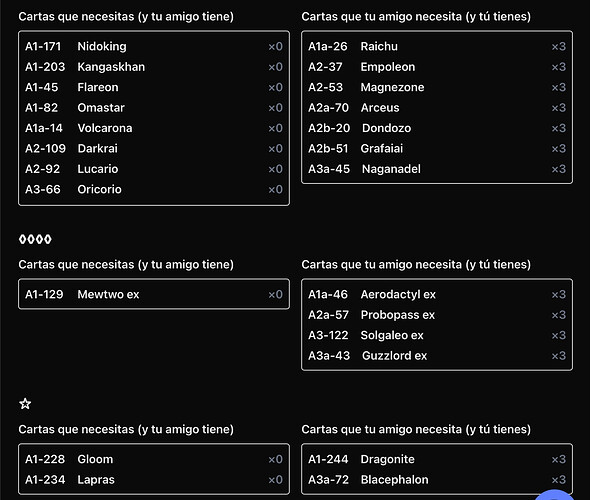The image size is (590, 500).
Task: Select the Gloom card A1-228
Action: click(x=154, y=459)
